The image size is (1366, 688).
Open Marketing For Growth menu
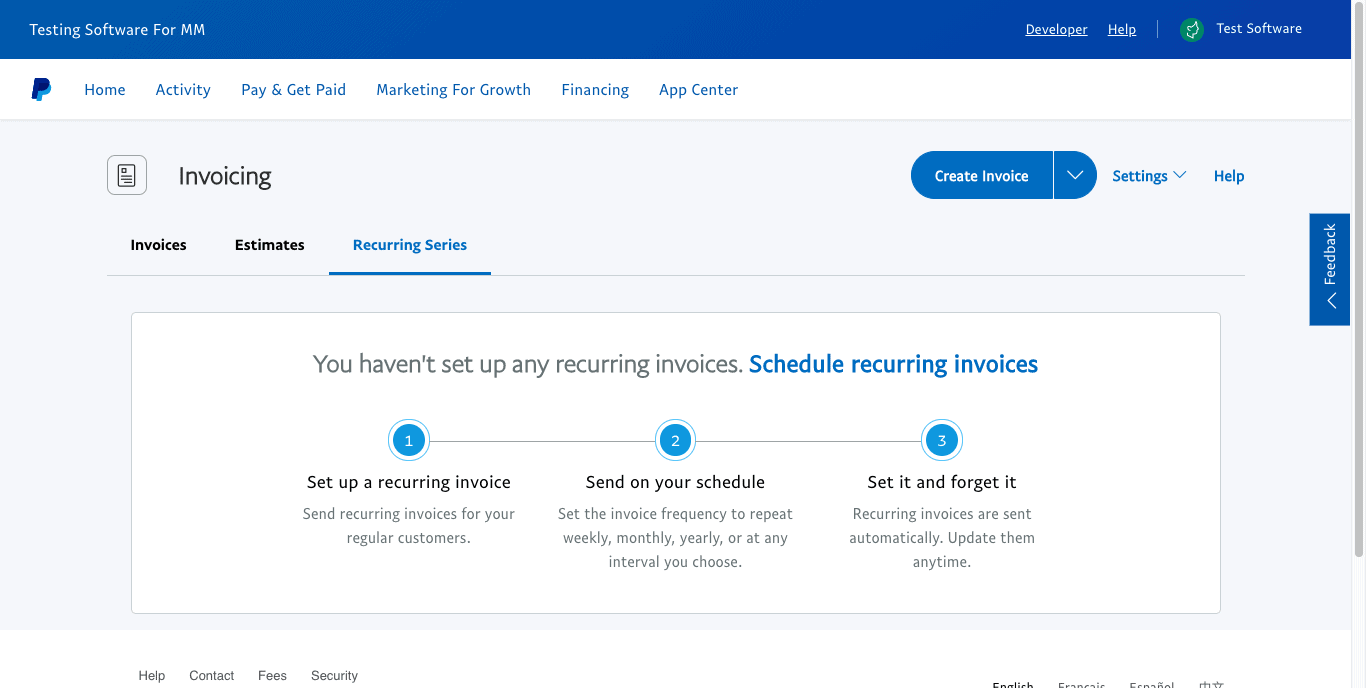pyautogui.click(x=453, y=89)
